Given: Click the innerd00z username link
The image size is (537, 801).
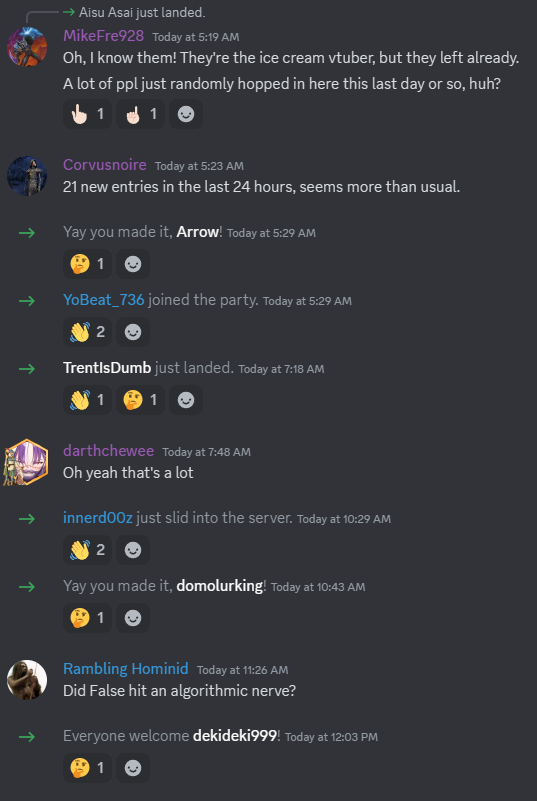Looking at the screenshot, I should point(98,518).
